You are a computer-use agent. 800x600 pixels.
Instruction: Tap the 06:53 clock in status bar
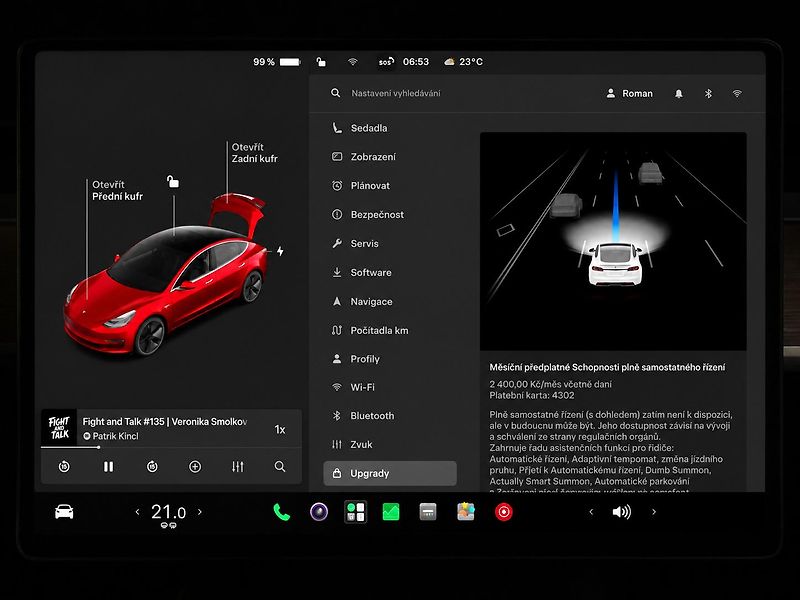tap(416, 62)
